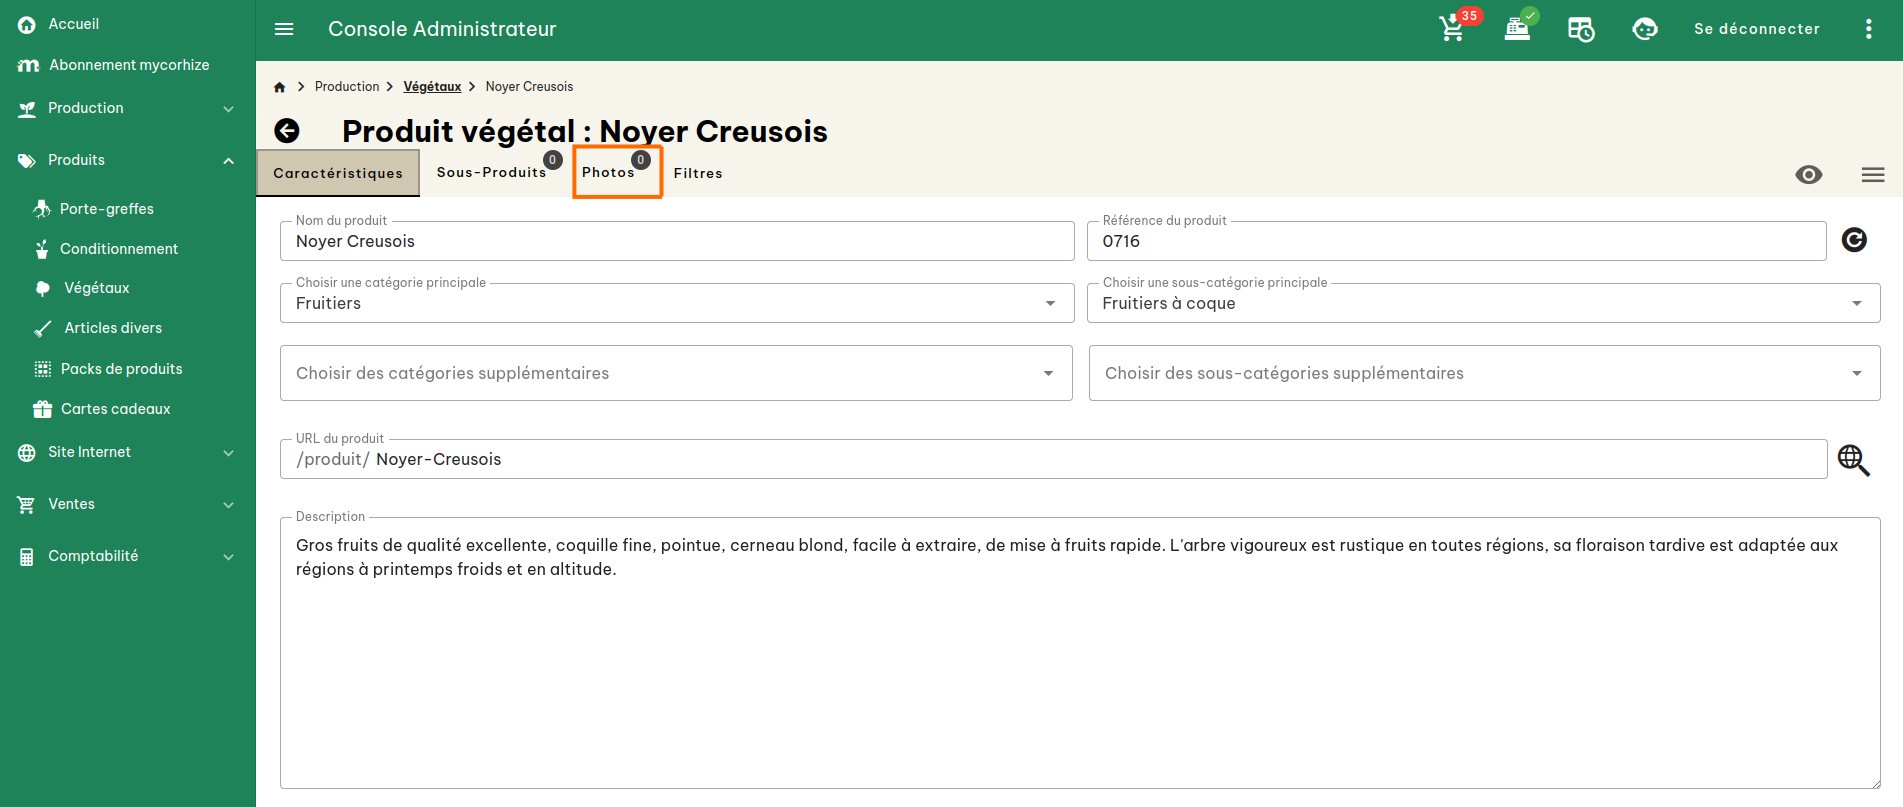Click the back arrow beside product title
The width and height of the screenshot is (1903, 807).
287,131
